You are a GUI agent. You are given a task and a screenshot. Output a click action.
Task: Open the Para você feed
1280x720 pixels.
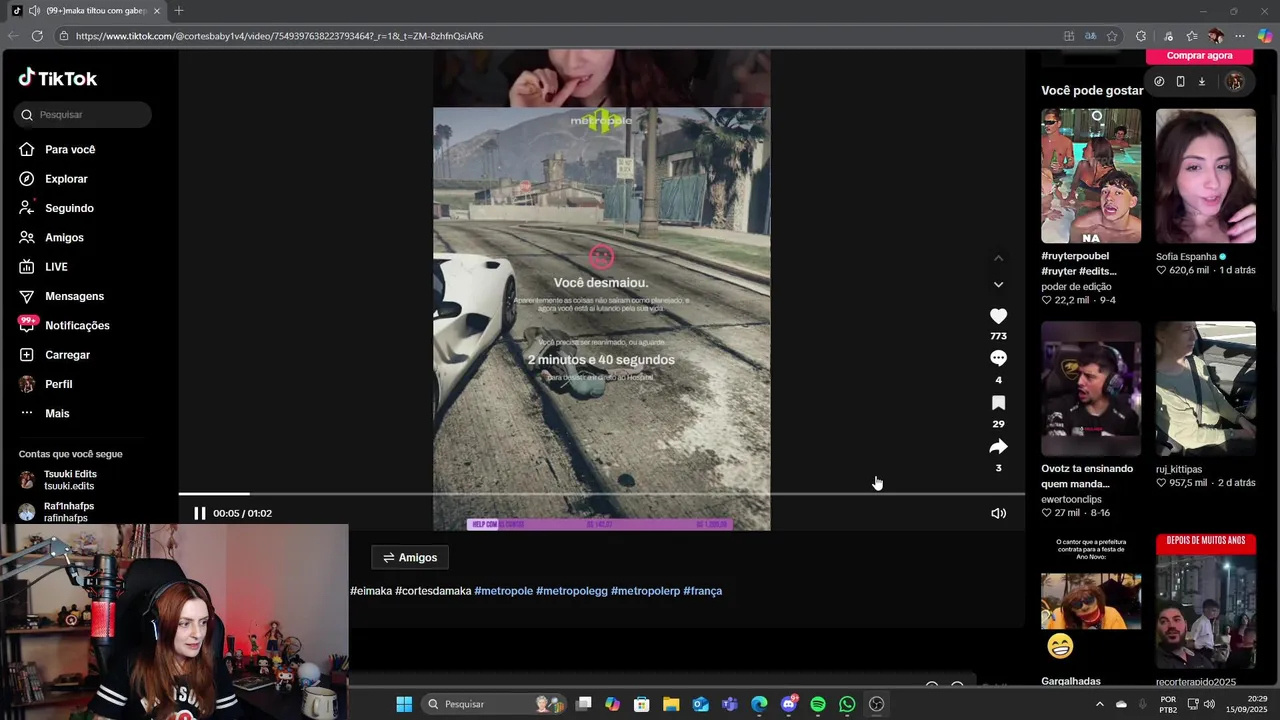tap(57, 150)
